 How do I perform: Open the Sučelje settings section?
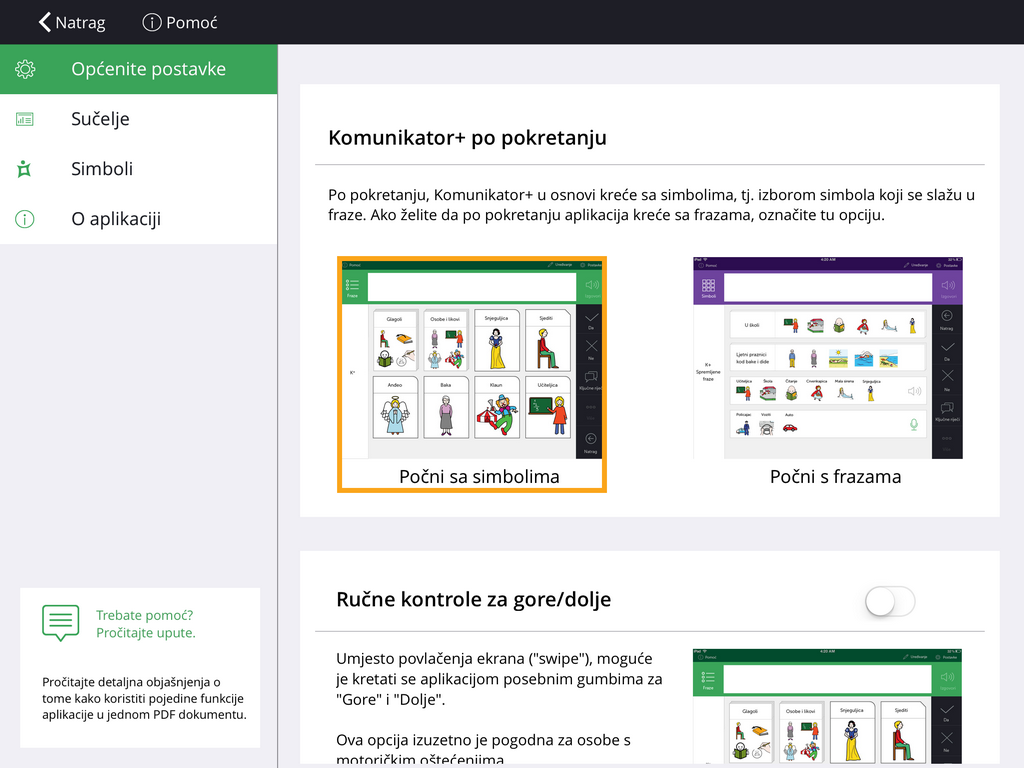pyautogui.click(x=138, y=119)
